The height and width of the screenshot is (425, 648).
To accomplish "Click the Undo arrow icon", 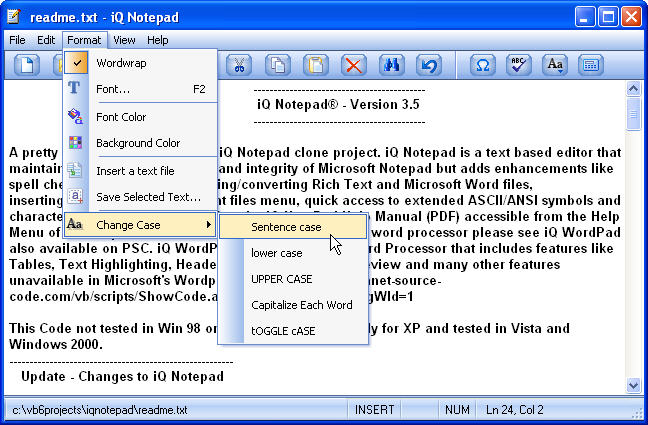I will (x=429, y=66).
